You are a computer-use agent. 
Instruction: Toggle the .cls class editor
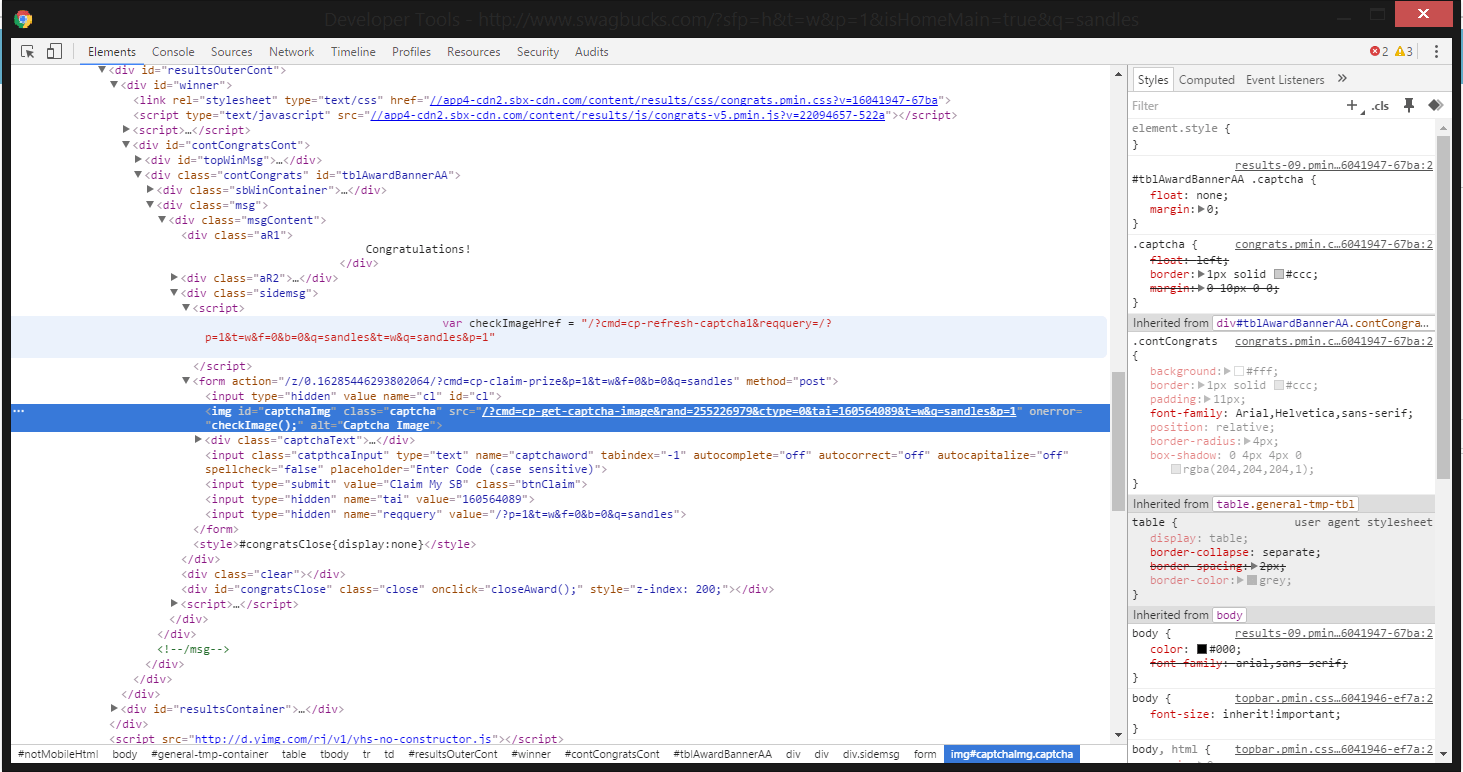(x=1380, y=106)
